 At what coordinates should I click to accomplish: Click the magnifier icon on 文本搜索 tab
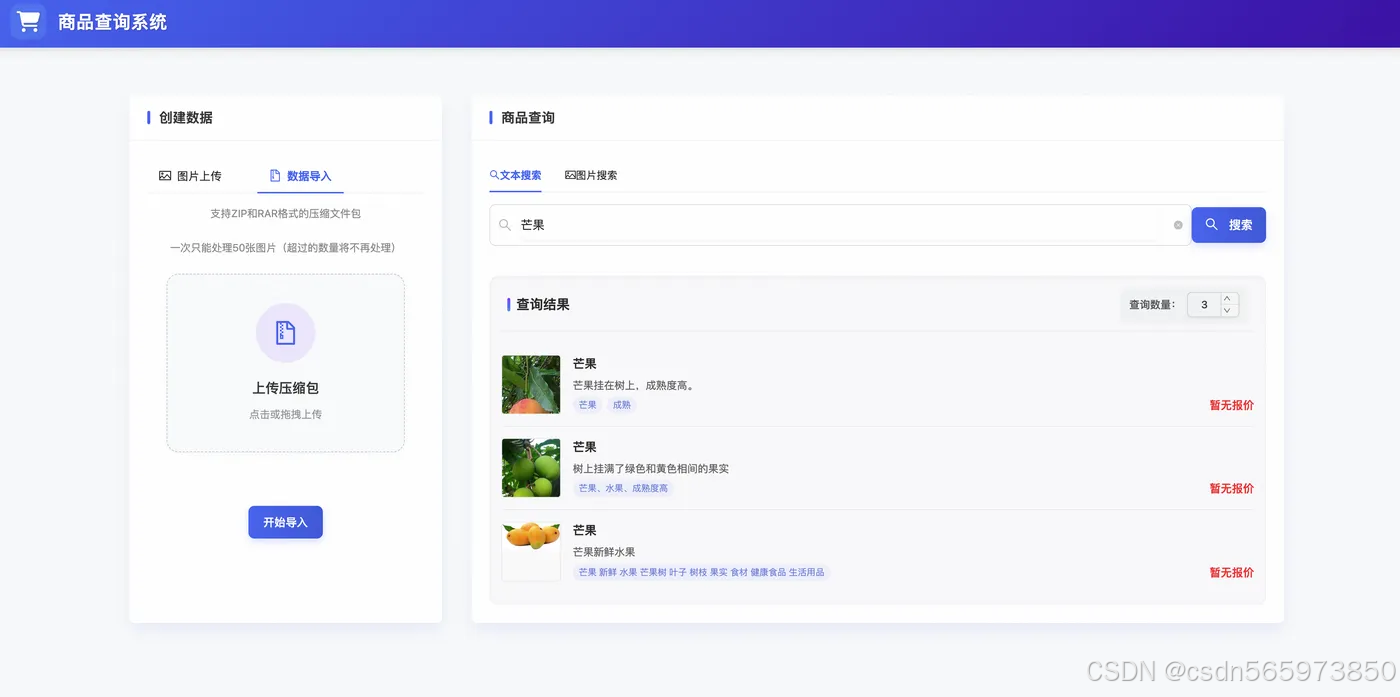pyautogui.click(x=493, y=175)
